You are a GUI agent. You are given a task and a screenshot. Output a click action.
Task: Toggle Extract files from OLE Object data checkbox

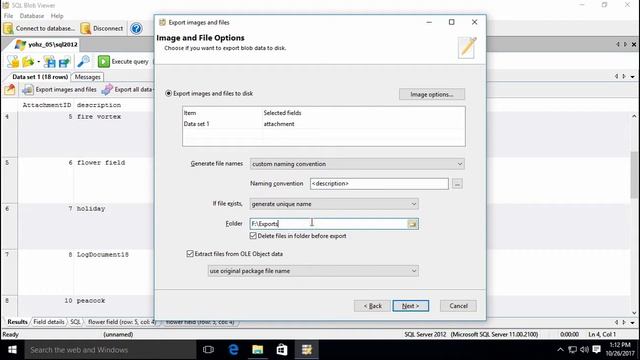click(190, 254)
